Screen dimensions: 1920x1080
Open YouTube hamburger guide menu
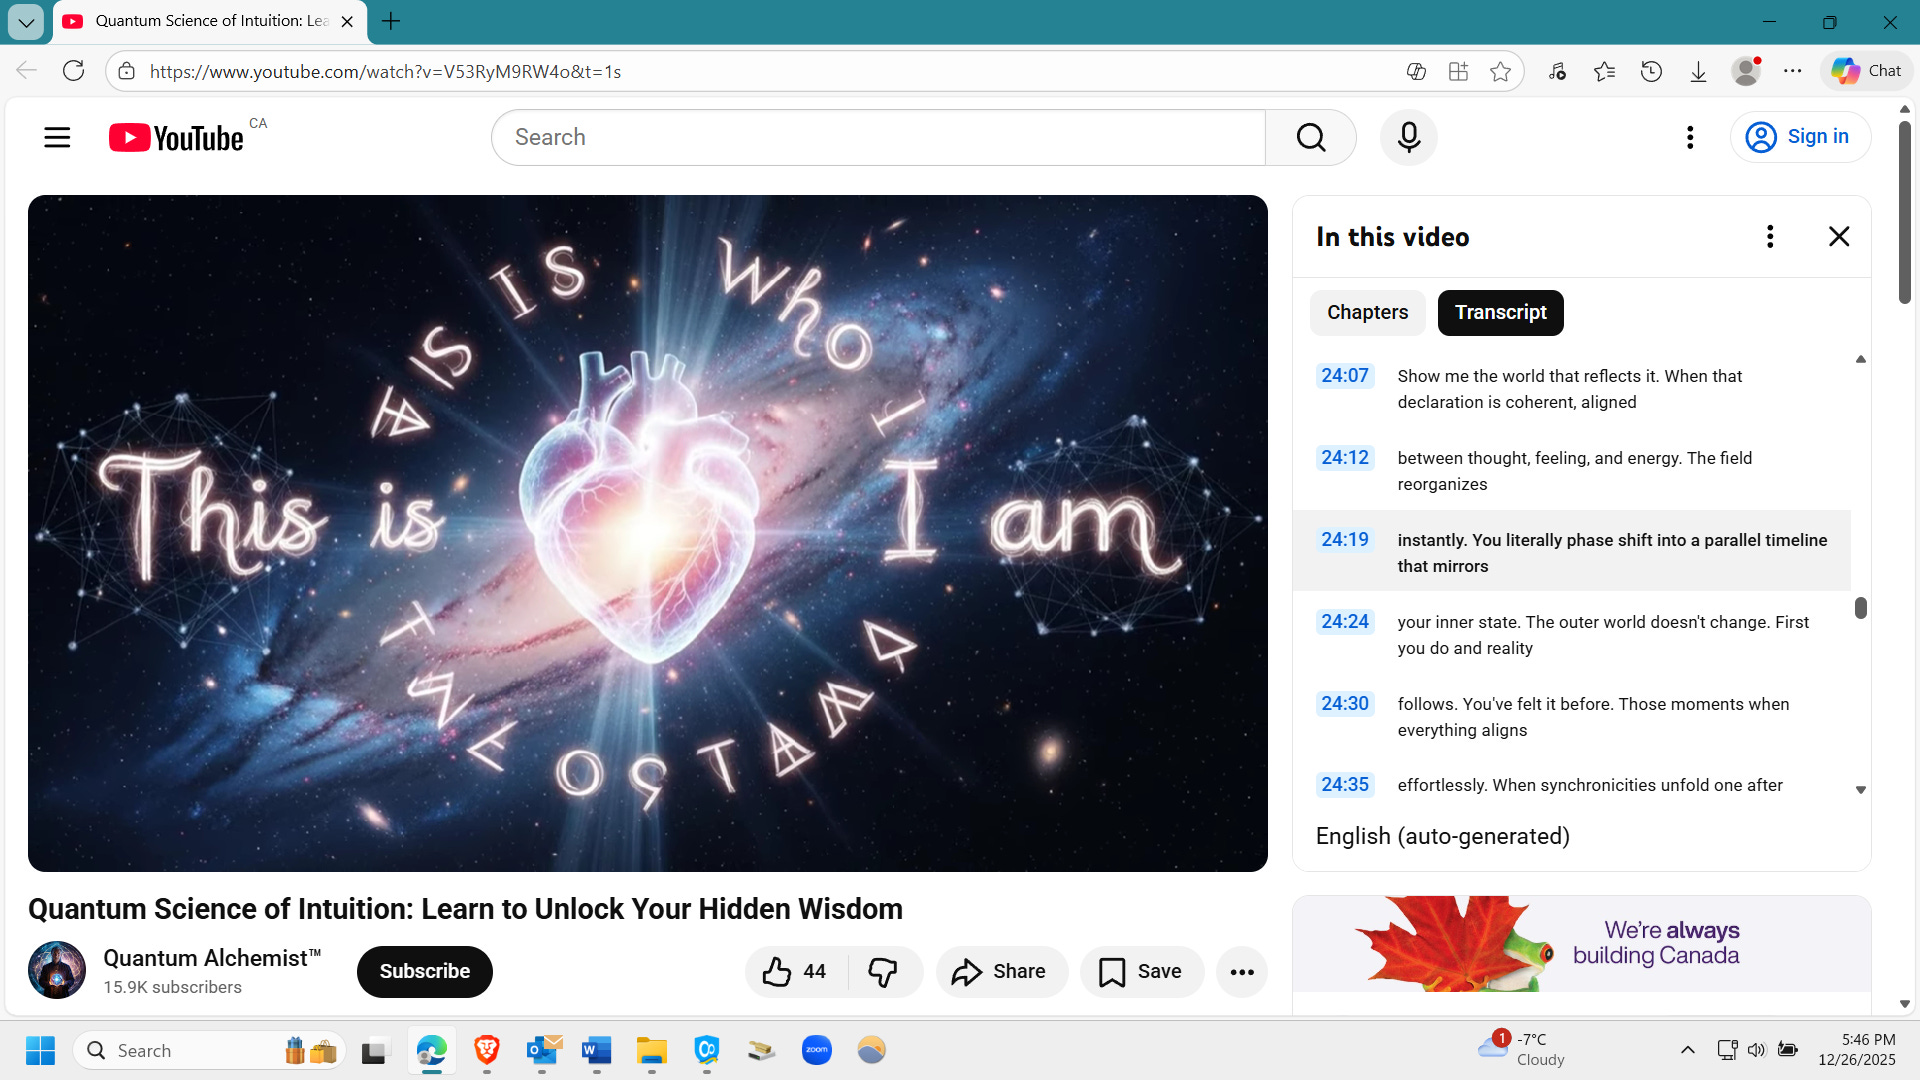point(57,137)
